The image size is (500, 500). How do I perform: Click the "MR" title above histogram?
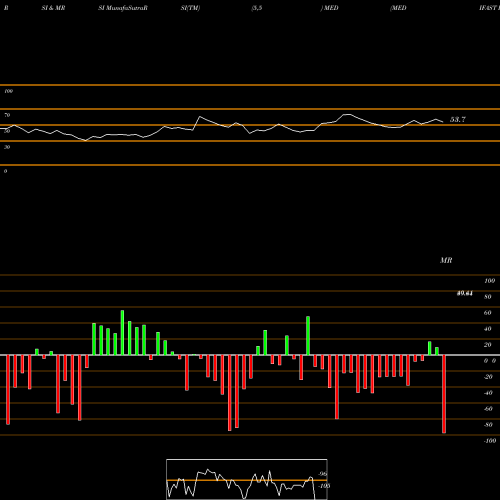pyautogui.click(x=446, y=260)
